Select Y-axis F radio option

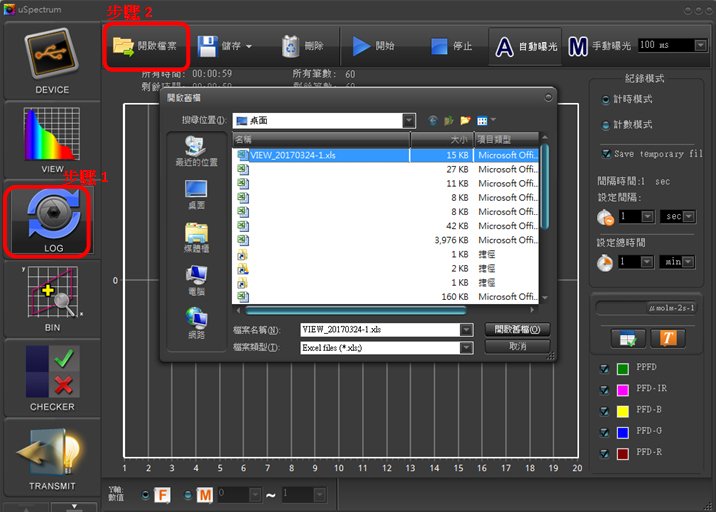click(x=145, y=495)
